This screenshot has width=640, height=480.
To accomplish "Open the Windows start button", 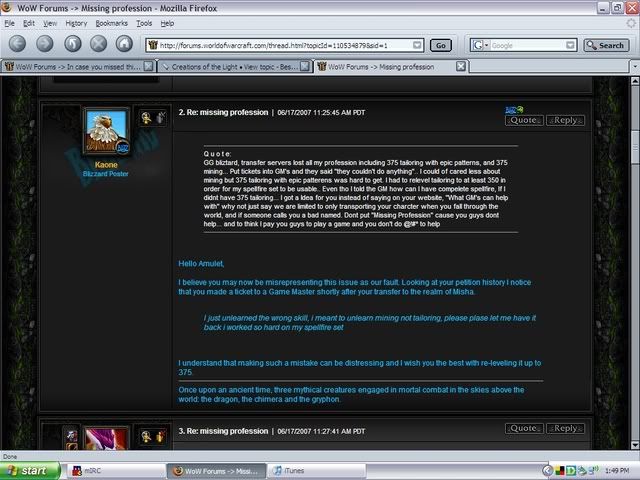I will point(30,471).
